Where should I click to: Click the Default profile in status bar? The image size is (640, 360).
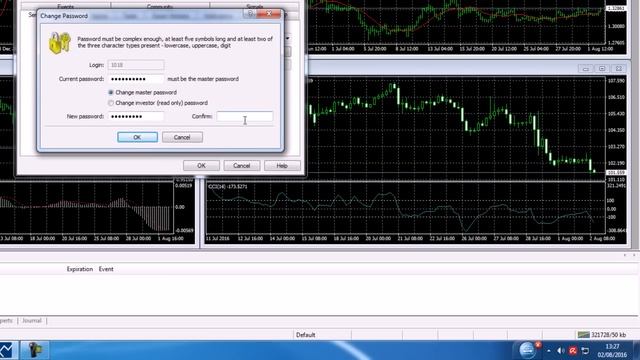305,335
